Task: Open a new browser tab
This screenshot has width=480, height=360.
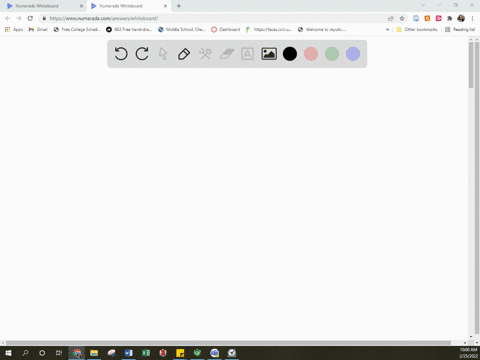Action: click(x=179, y=6)
